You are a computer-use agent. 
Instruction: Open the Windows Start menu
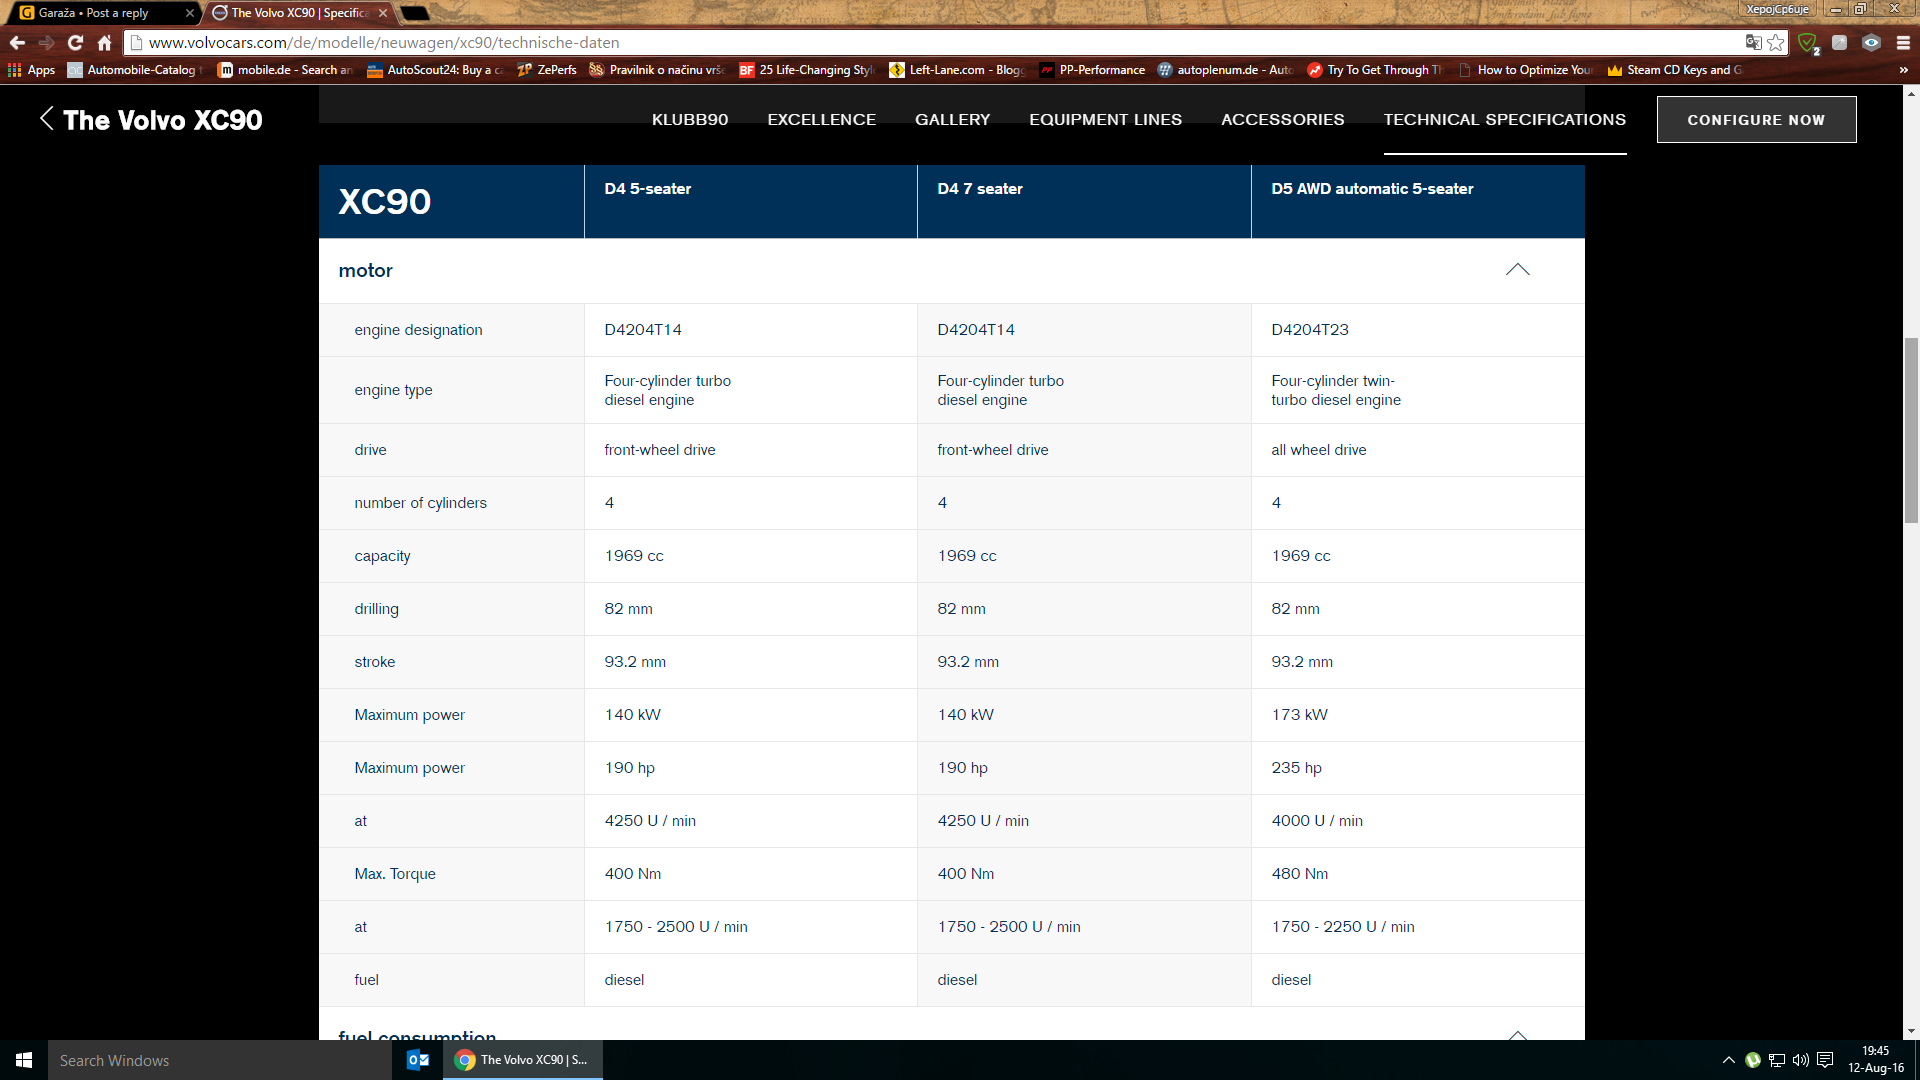(24, 1060)
